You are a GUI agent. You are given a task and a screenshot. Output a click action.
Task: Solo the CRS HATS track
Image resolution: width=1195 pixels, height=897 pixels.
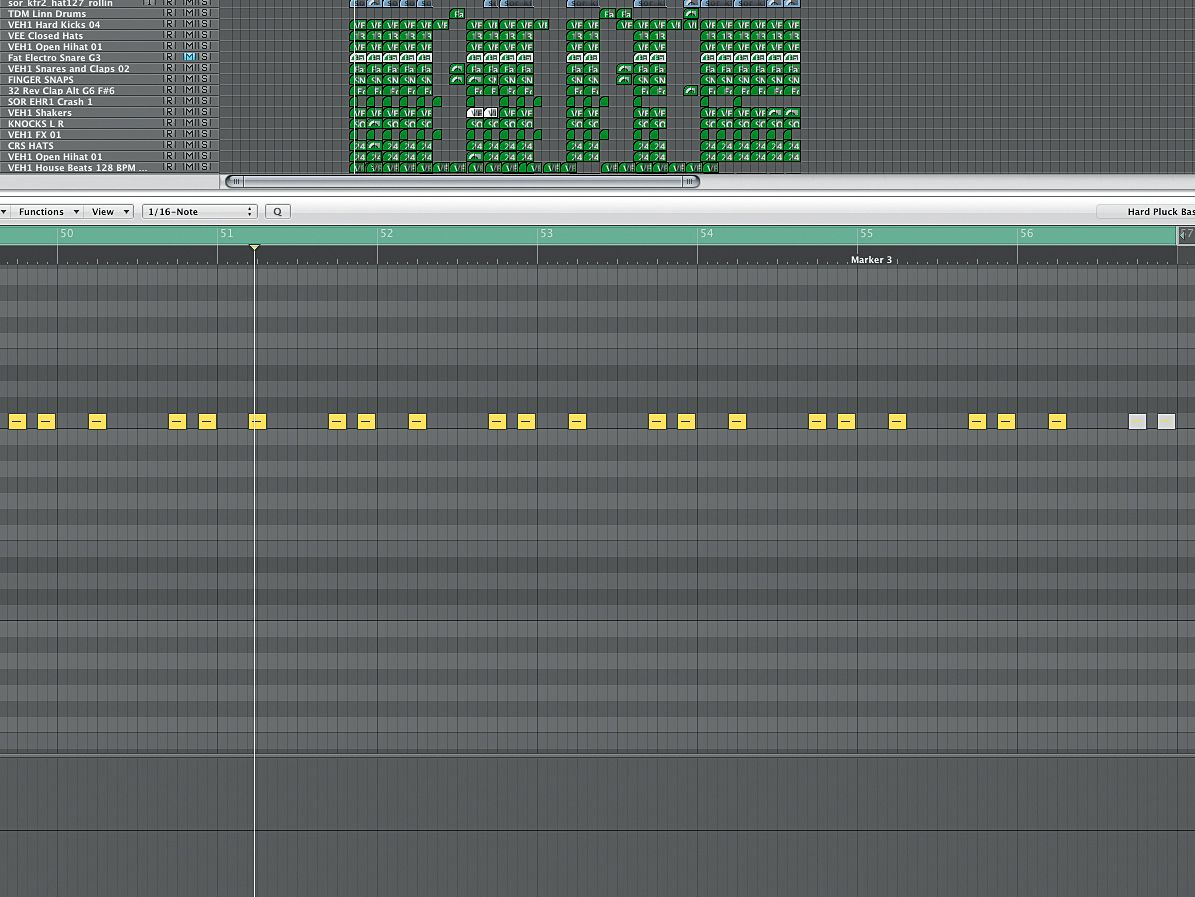click(205, 145)
